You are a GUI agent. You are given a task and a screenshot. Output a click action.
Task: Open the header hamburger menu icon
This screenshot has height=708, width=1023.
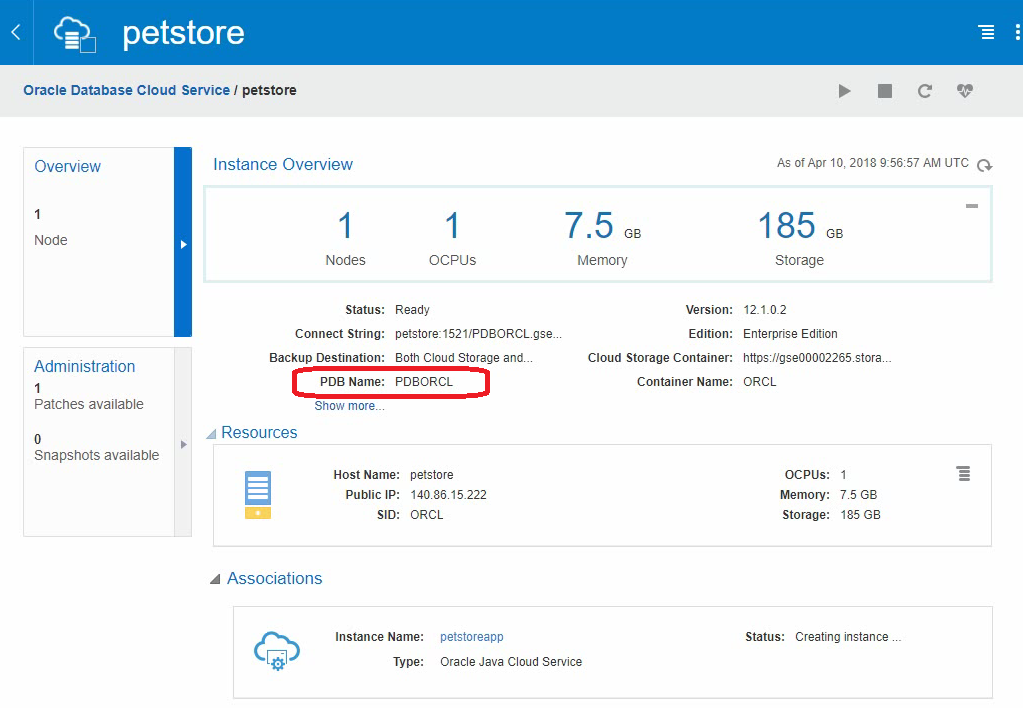[x=987, y=32]
